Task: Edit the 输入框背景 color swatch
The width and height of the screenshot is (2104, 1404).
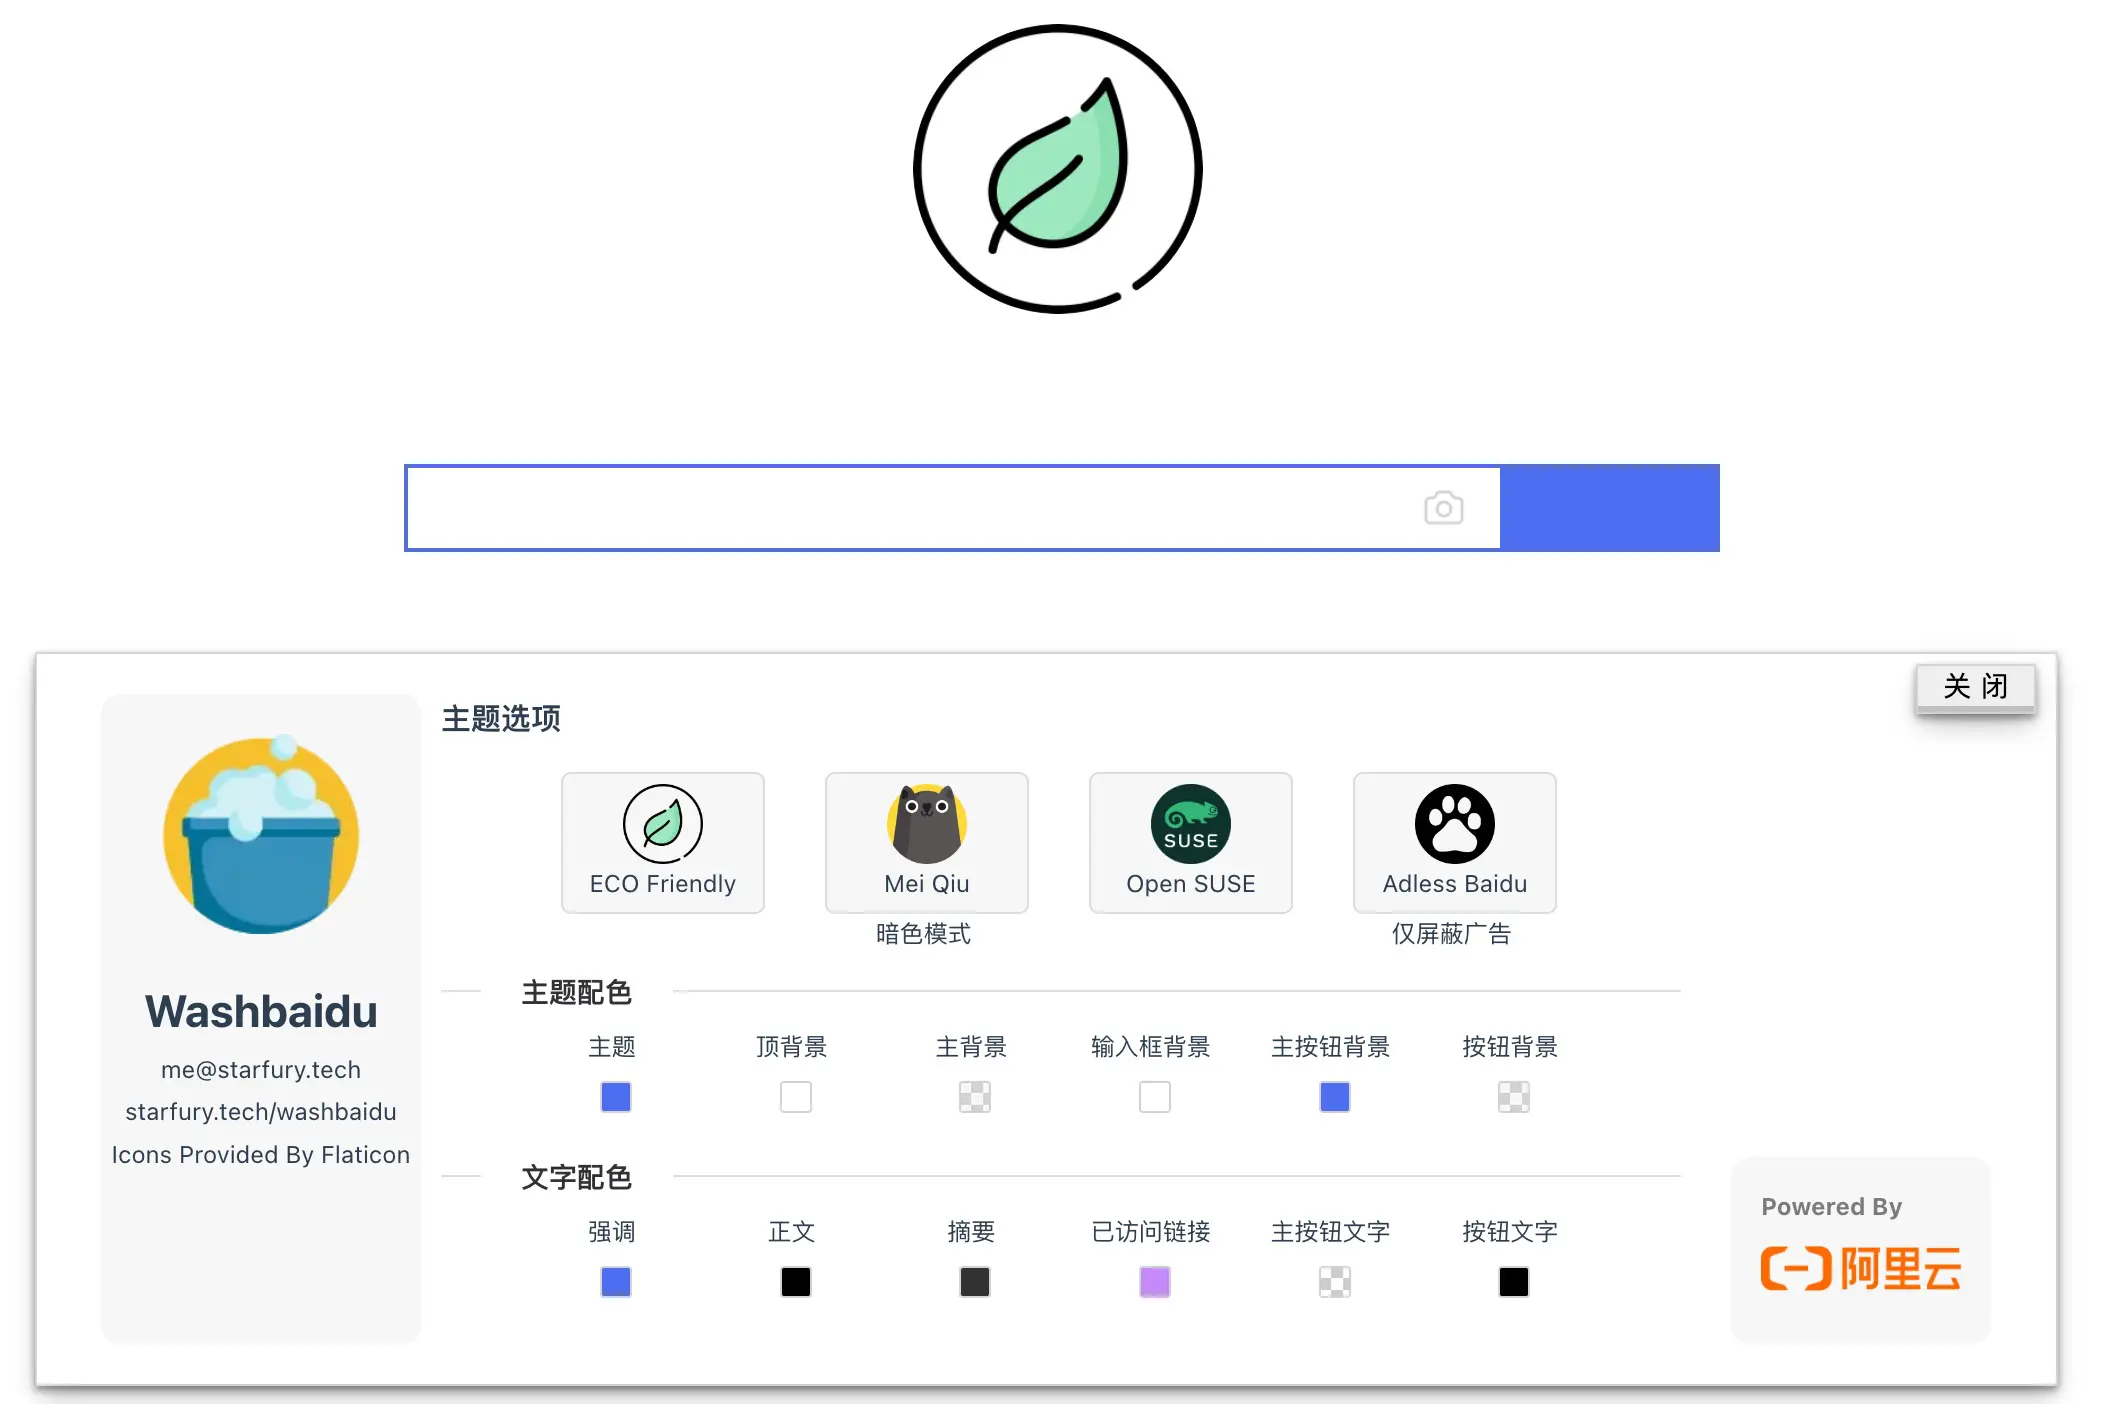Action: click(x=1155, y=1097)
